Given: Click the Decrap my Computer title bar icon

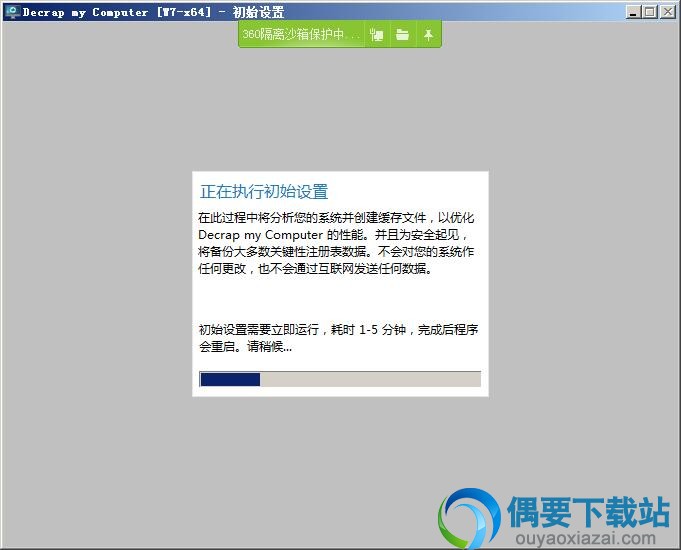Looking at the screenshot, I should pos(12,12).
